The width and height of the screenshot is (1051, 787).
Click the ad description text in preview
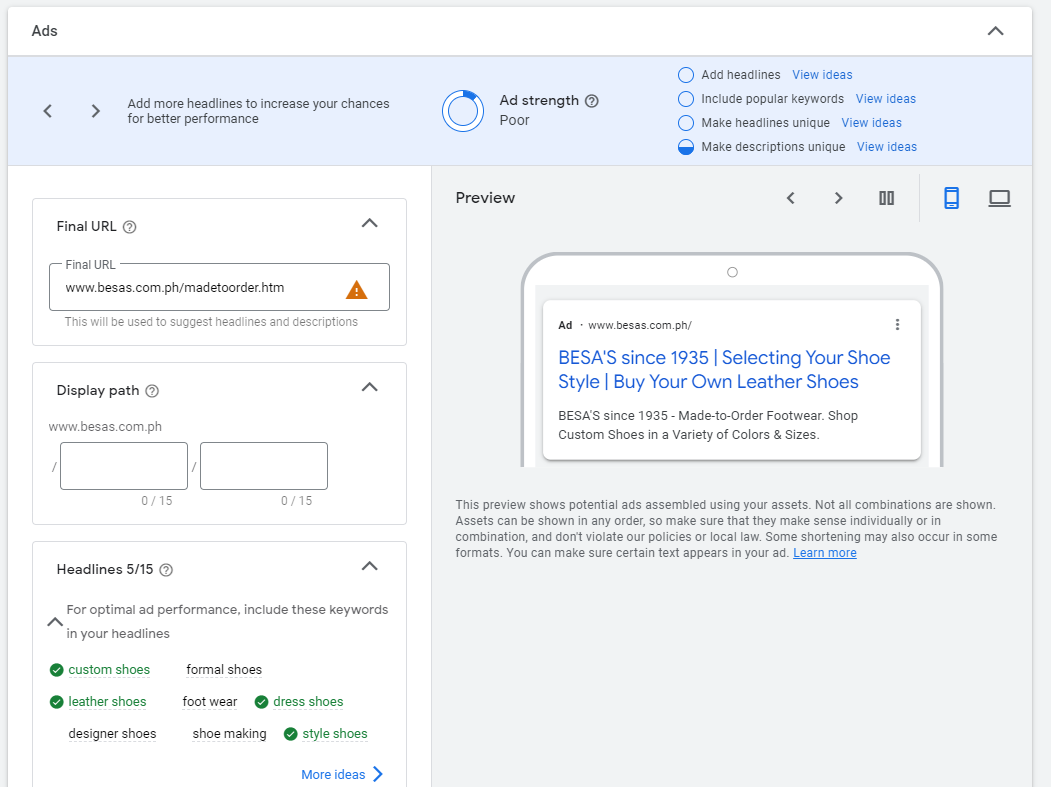pos(708,425)
